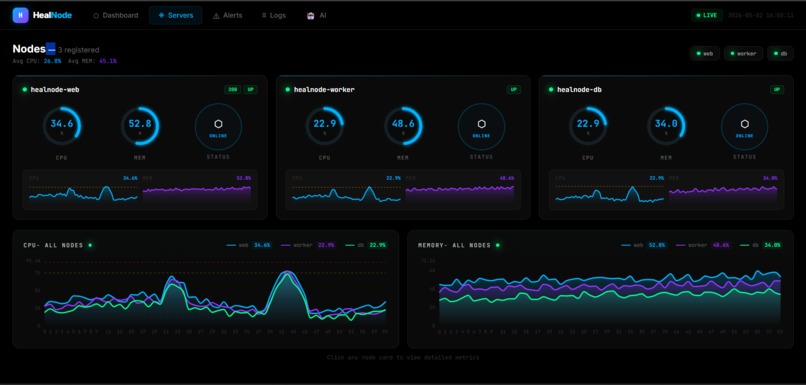Image resolution: width=806 pixels, height=385 pixels.
Task: Toggle the web node filter chip
Action: click(x=705, y=53)
